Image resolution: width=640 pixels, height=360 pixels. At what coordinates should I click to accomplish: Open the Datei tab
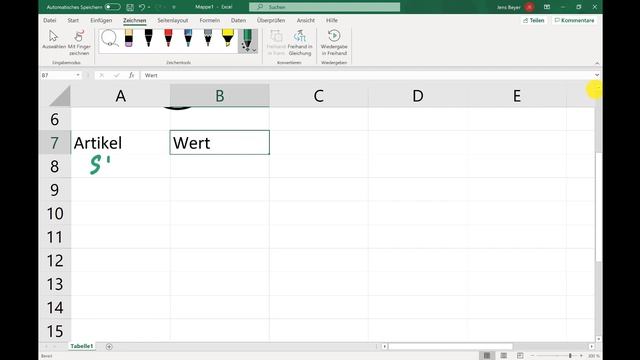(50, 20)
